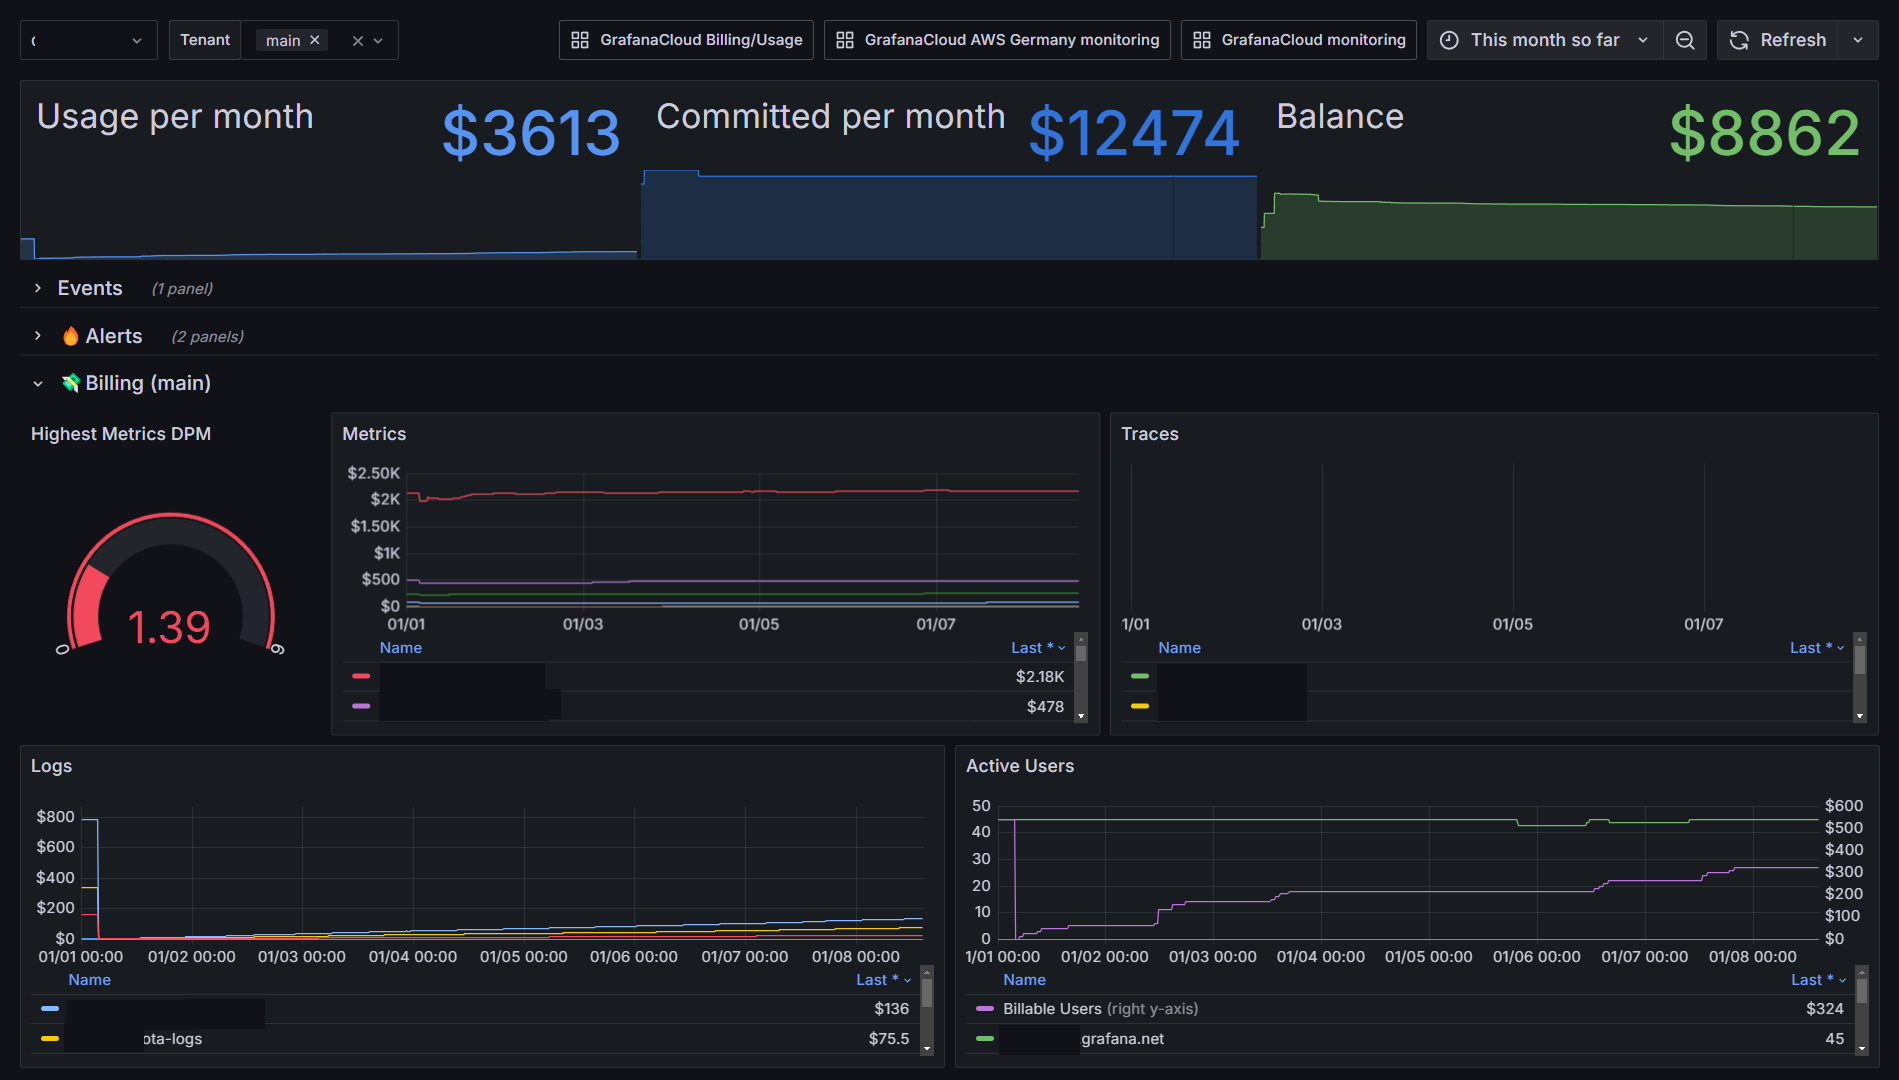Open the 'This month so far' time picker
This screenshot has height=1080, width=1899.
click(1544, 40)
